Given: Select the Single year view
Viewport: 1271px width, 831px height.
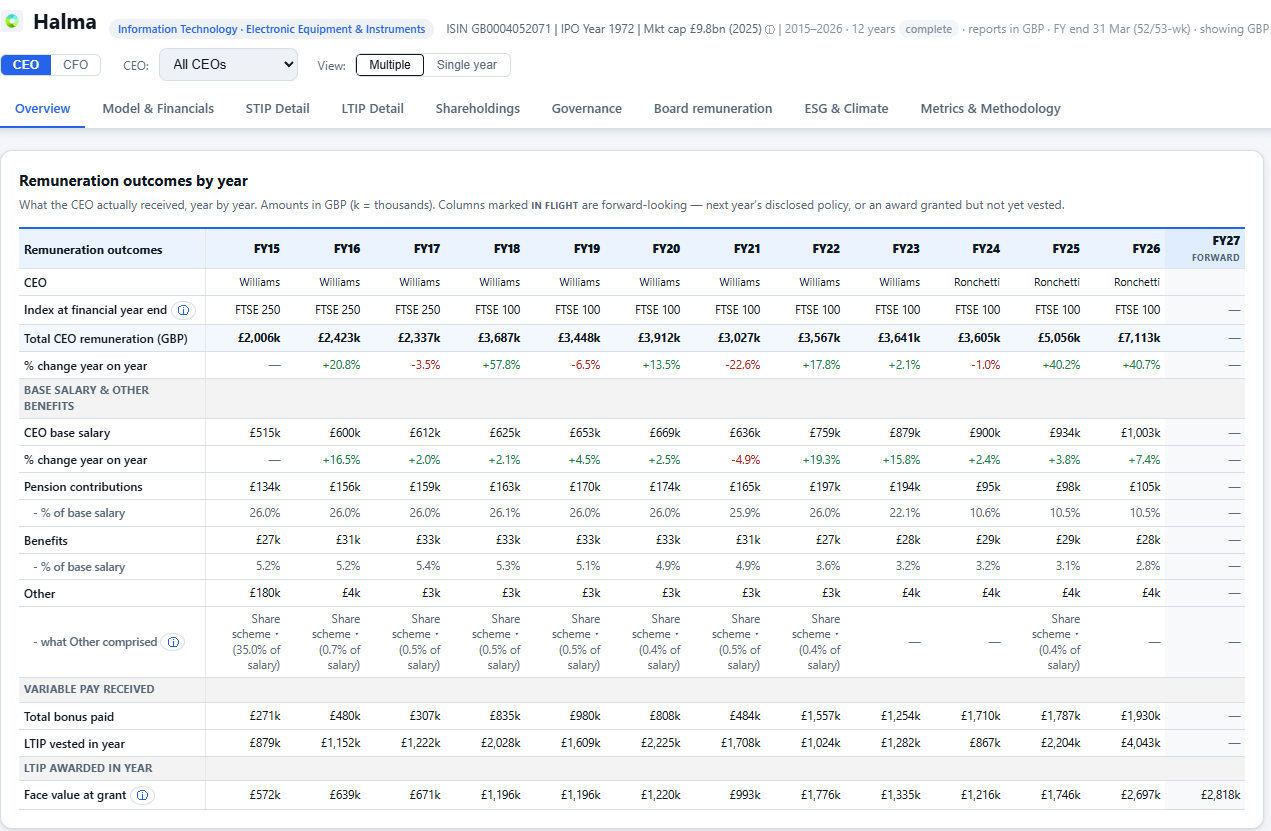Looking at the screenshot, I should tap(467, 65).
